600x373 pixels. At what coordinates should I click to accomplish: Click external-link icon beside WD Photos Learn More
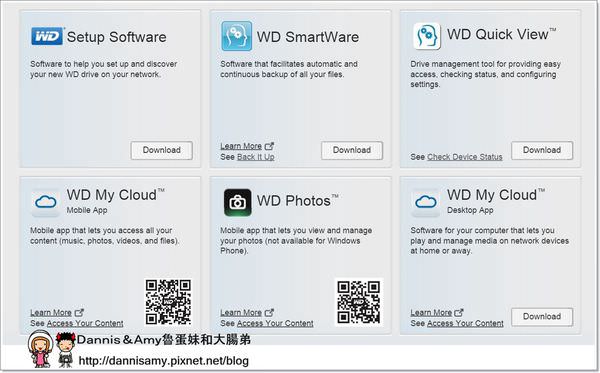269,313
